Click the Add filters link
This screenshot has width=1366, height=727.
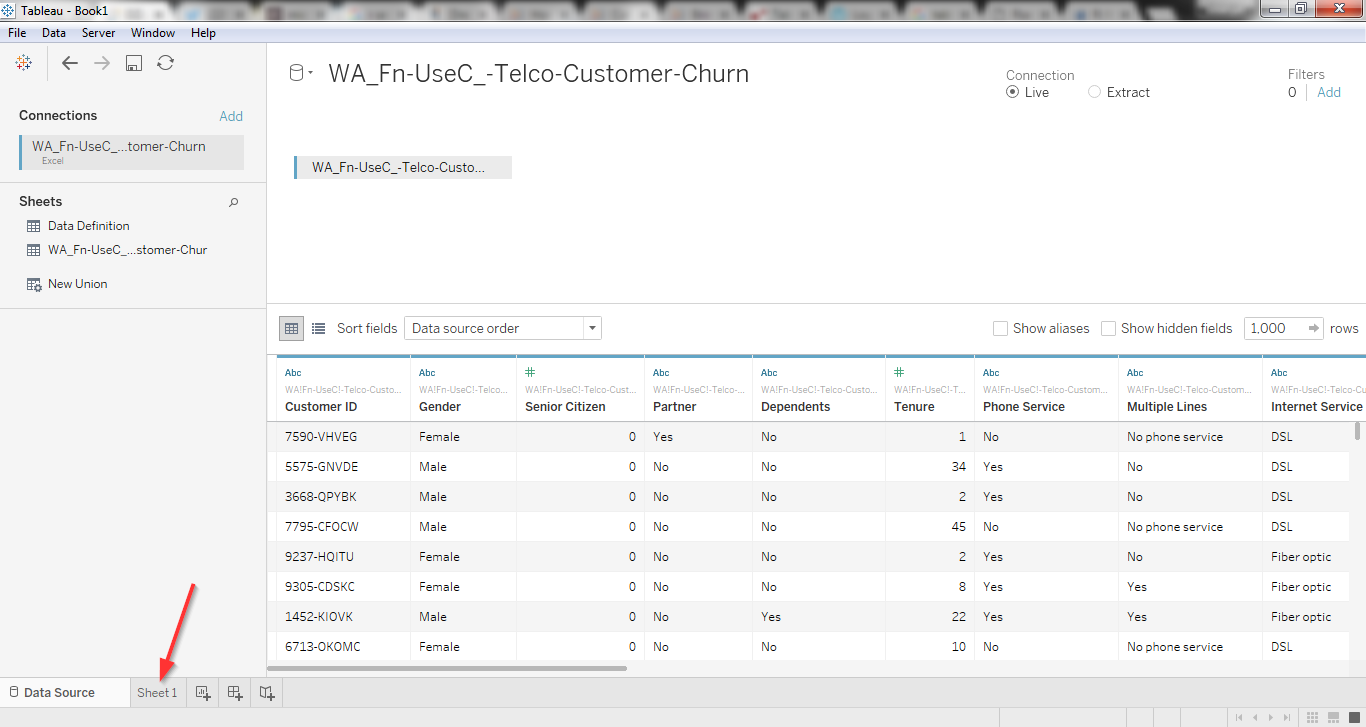point(1328,92)
